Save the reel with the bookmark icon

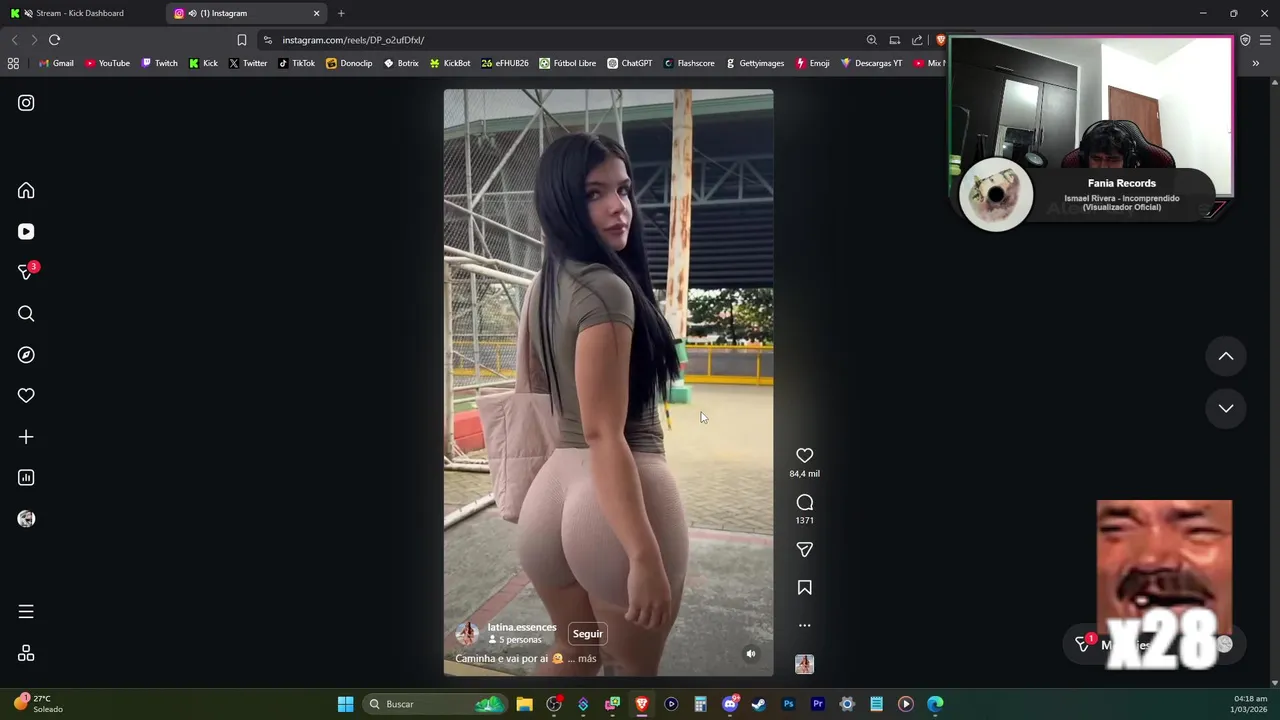click(804, 588)
